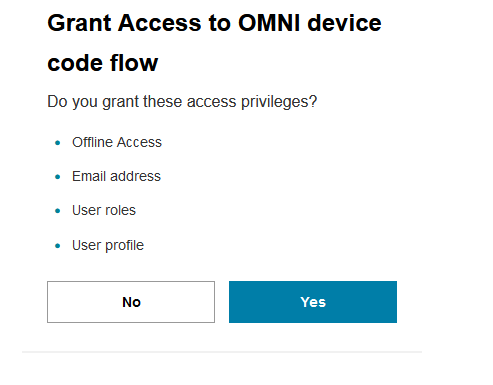Select the Email address privilege text
The height and width of the screenshot is (385, 493).
pos(116,176)
